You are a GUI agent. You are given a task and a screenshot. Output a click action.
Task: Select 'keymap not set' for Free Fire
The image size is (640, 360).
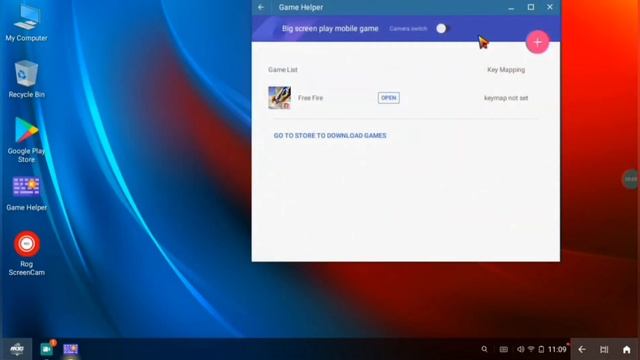tap(506, 98)
